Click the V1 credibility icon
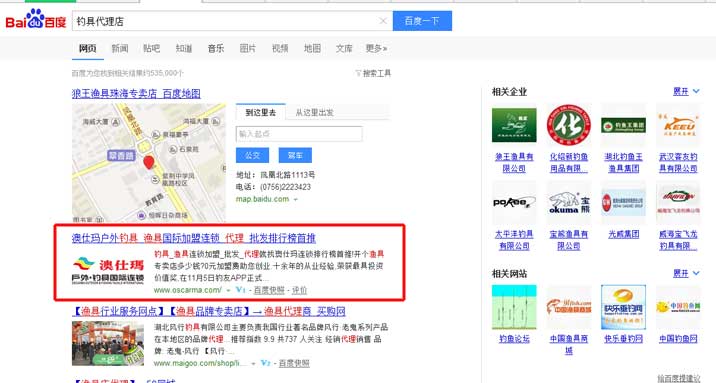This screenshot has height=383, width=716. 241,290
